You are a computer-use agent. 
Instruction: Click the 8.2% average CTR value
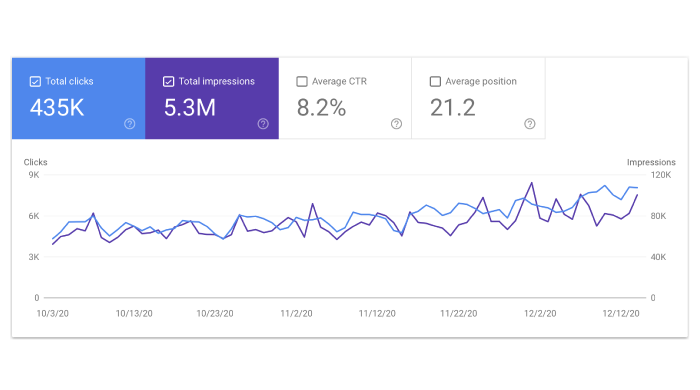click(x=321, y=108)
